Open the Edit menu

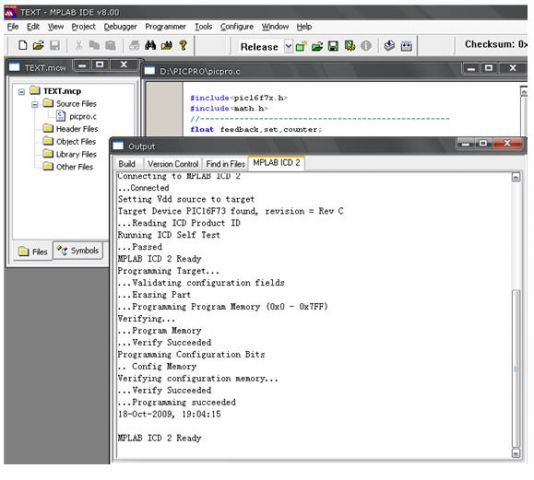[33, 27]
